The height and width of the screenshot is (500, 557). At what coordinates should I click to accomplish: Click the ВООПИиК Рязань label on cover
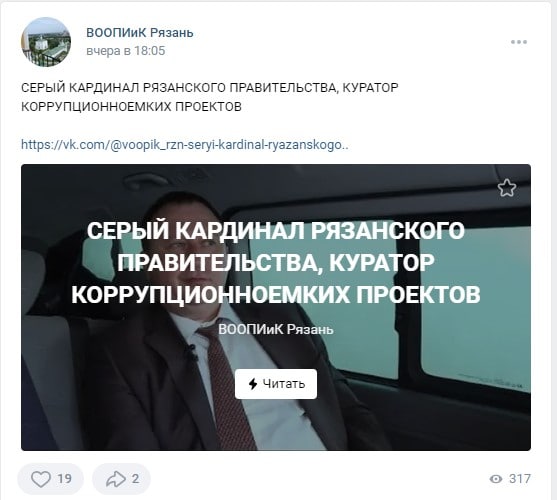click(276, 329)
